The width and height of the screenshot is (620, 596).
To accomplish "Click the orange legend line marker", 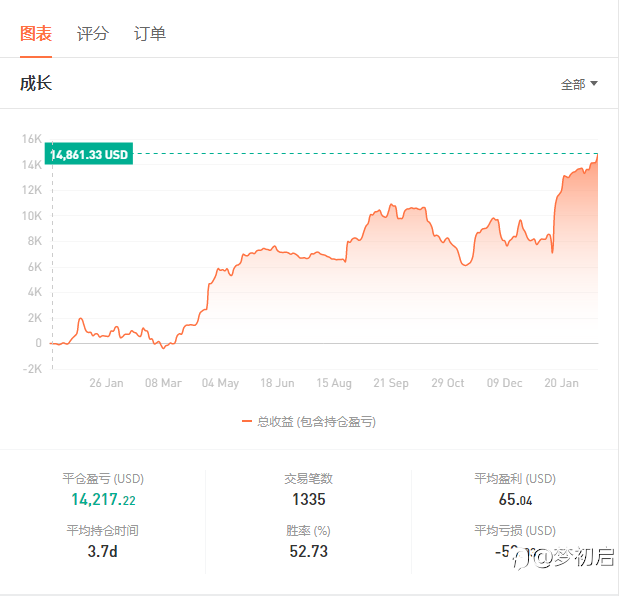I will point(247,422).
